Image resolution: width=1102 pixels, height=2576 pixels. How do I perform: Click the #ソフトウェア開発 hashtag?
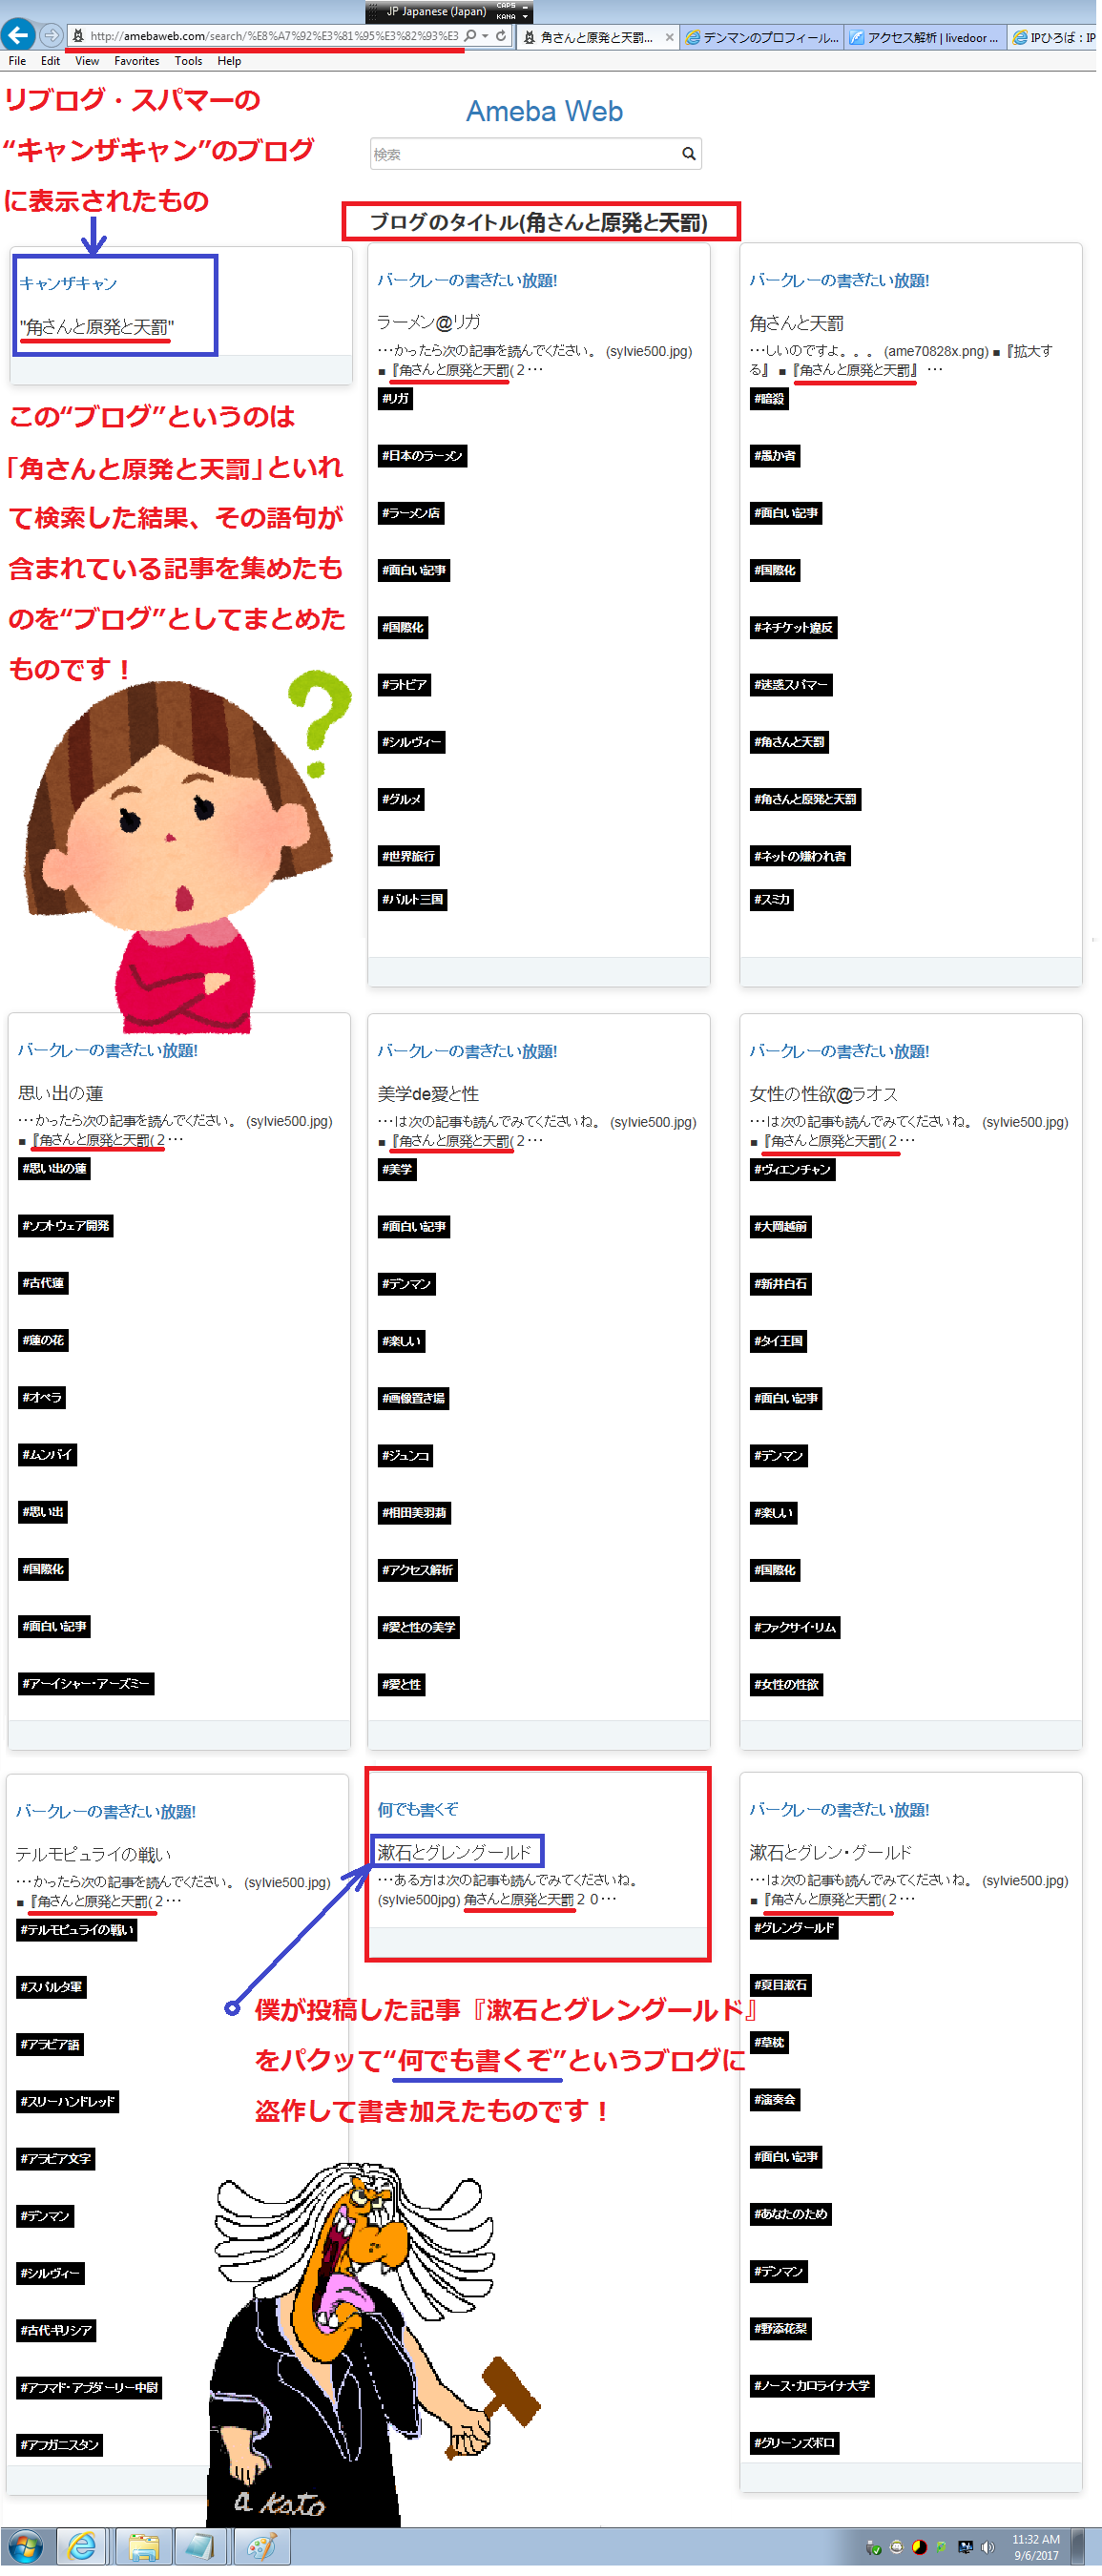[66, 1225]
